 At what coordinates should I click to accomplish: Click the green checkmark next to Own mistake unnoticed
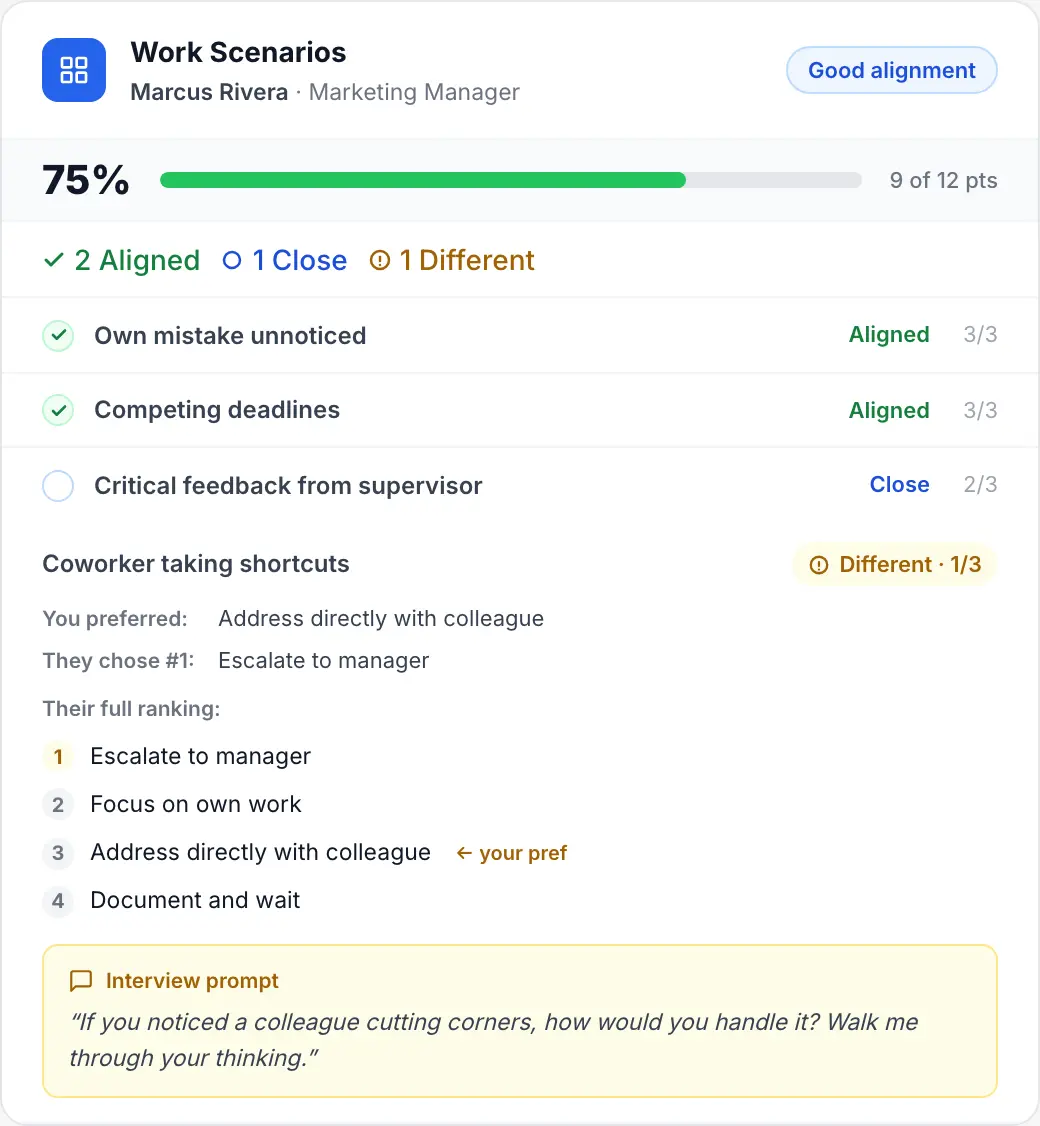pyautogui.click(x=58, y=336)
